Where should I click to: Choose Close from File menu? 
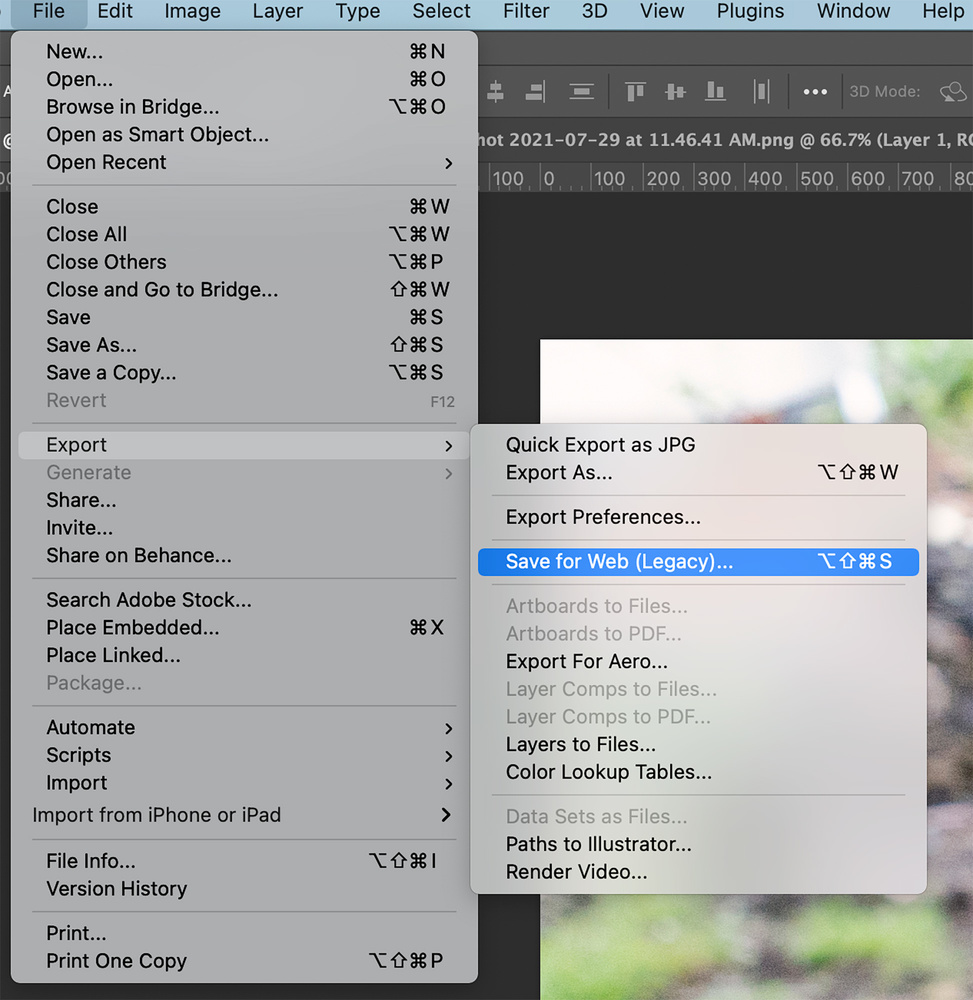click(244, 207)
